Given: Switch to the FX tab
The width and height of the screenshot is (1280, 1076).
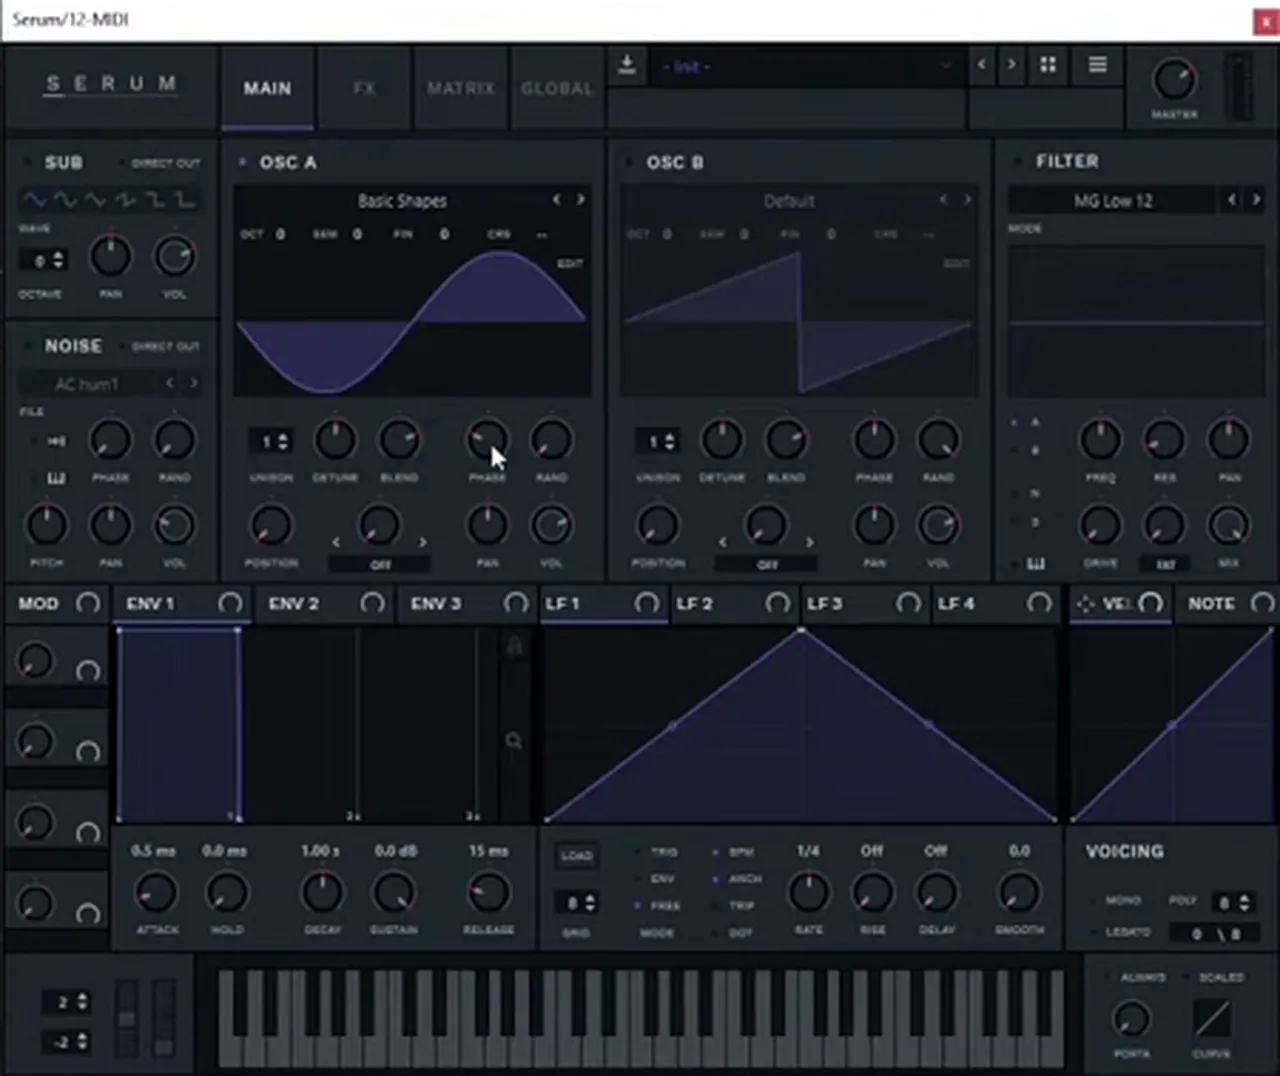Looking at the screenshot, I should click(364, 88).
